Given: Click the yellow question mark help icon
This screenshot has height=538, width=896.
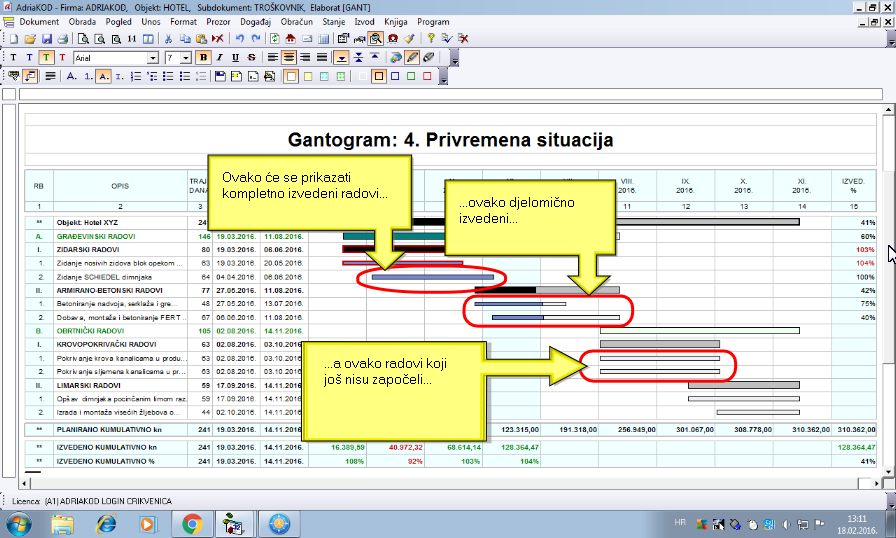Looking at the screenshot, I should pos(430,39).
